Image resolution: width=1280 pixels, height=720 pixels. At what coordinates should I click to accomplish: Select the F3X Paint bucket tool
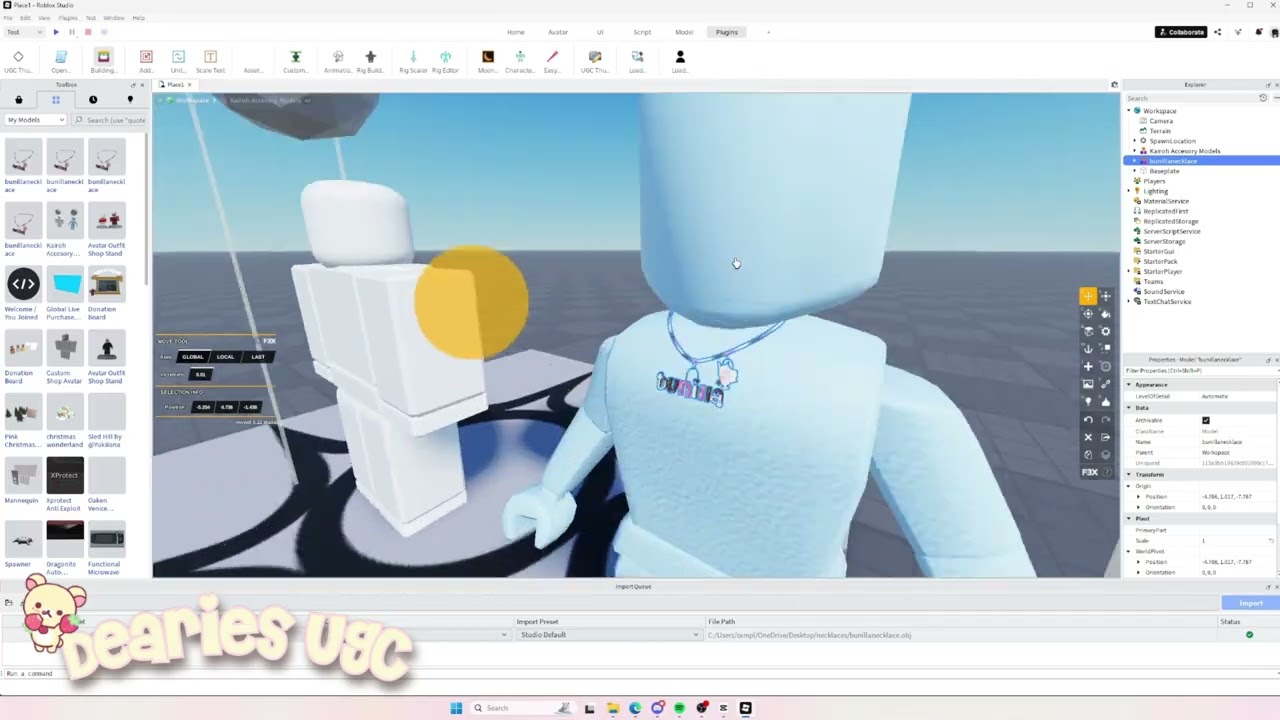coord(1105,313)
